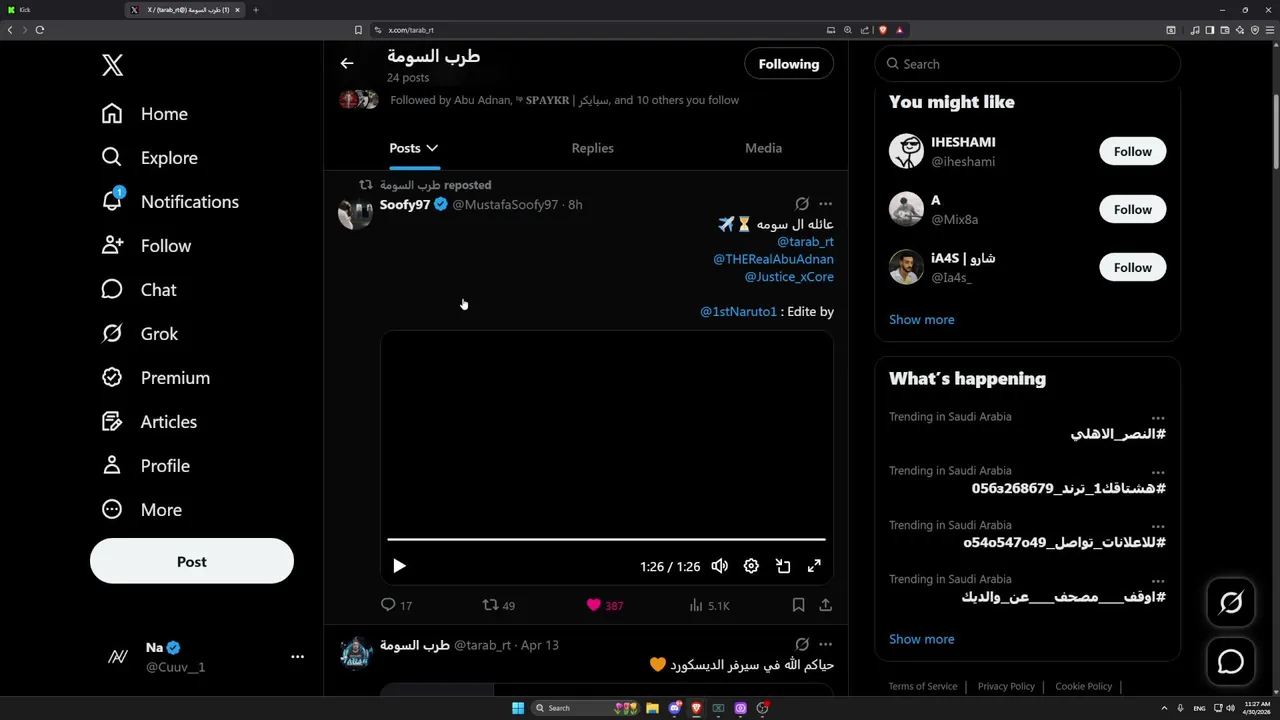Click the browser address bar URL
The height and width of the screenshot is (720, 1280).
click(x=411, y=30)
